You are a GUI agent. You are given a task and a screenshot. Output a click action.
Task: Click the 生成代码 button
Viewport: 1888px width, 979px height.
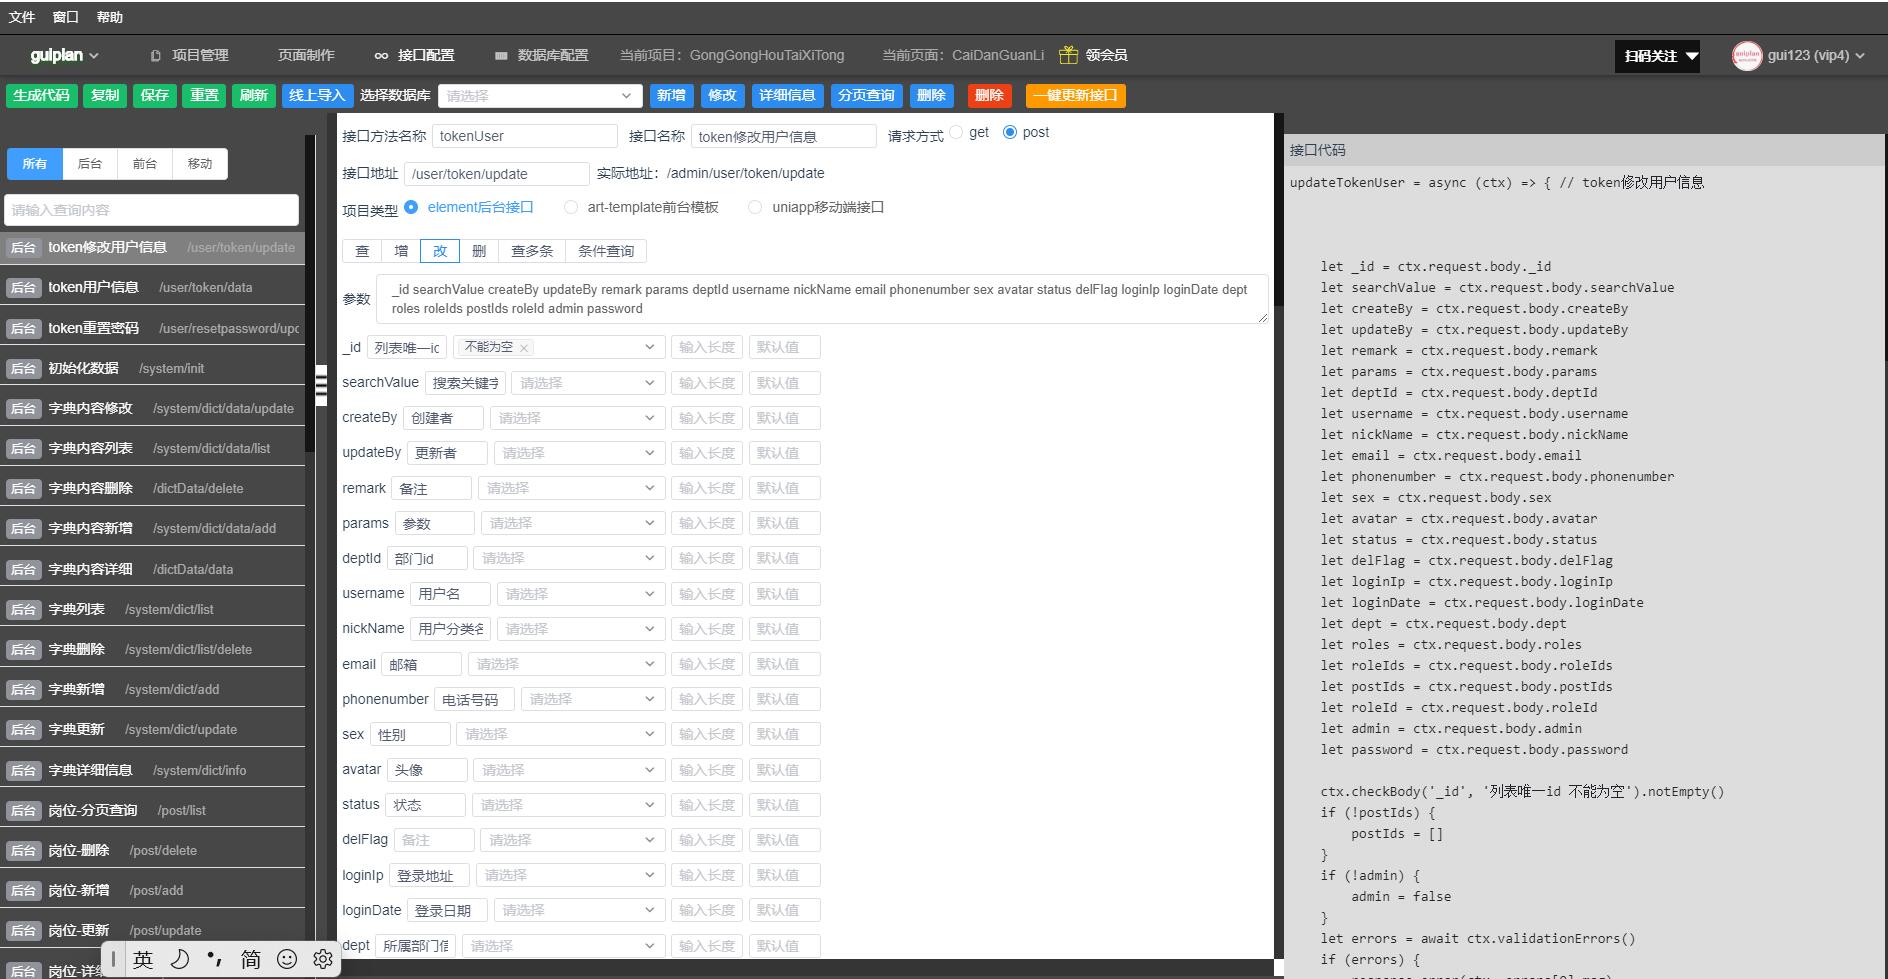click(x=41, y=95)
